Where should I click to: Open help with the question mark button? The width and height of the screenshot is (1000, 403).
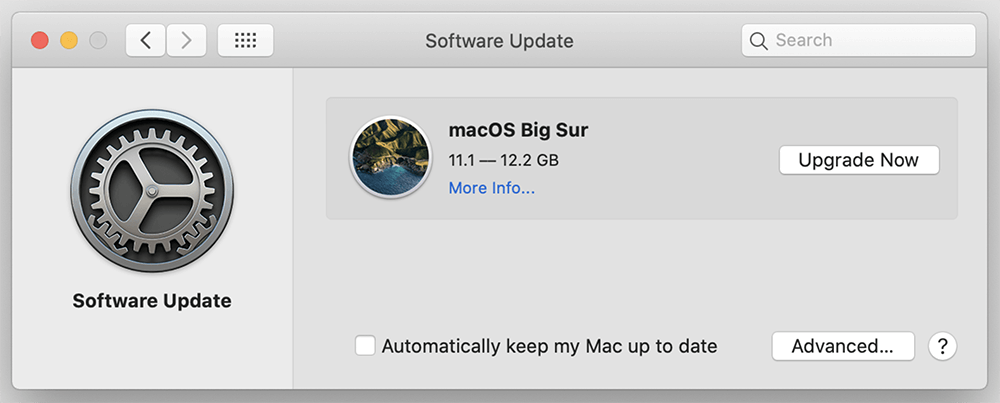pos(942,346)
